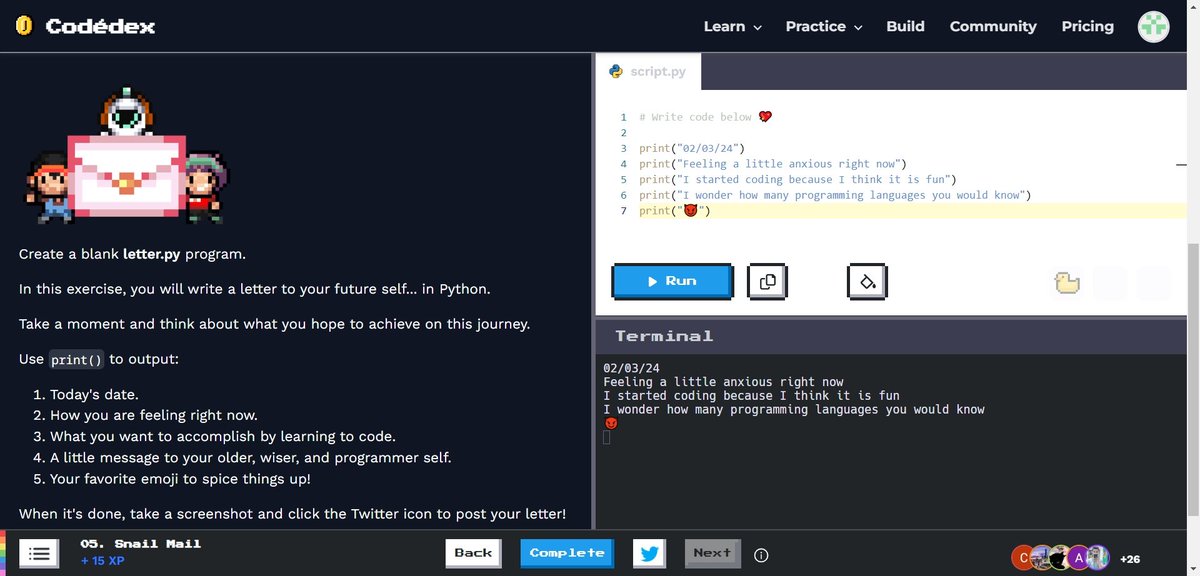
Task: Open the user profile avatar
Action: tap(1154, 27)
